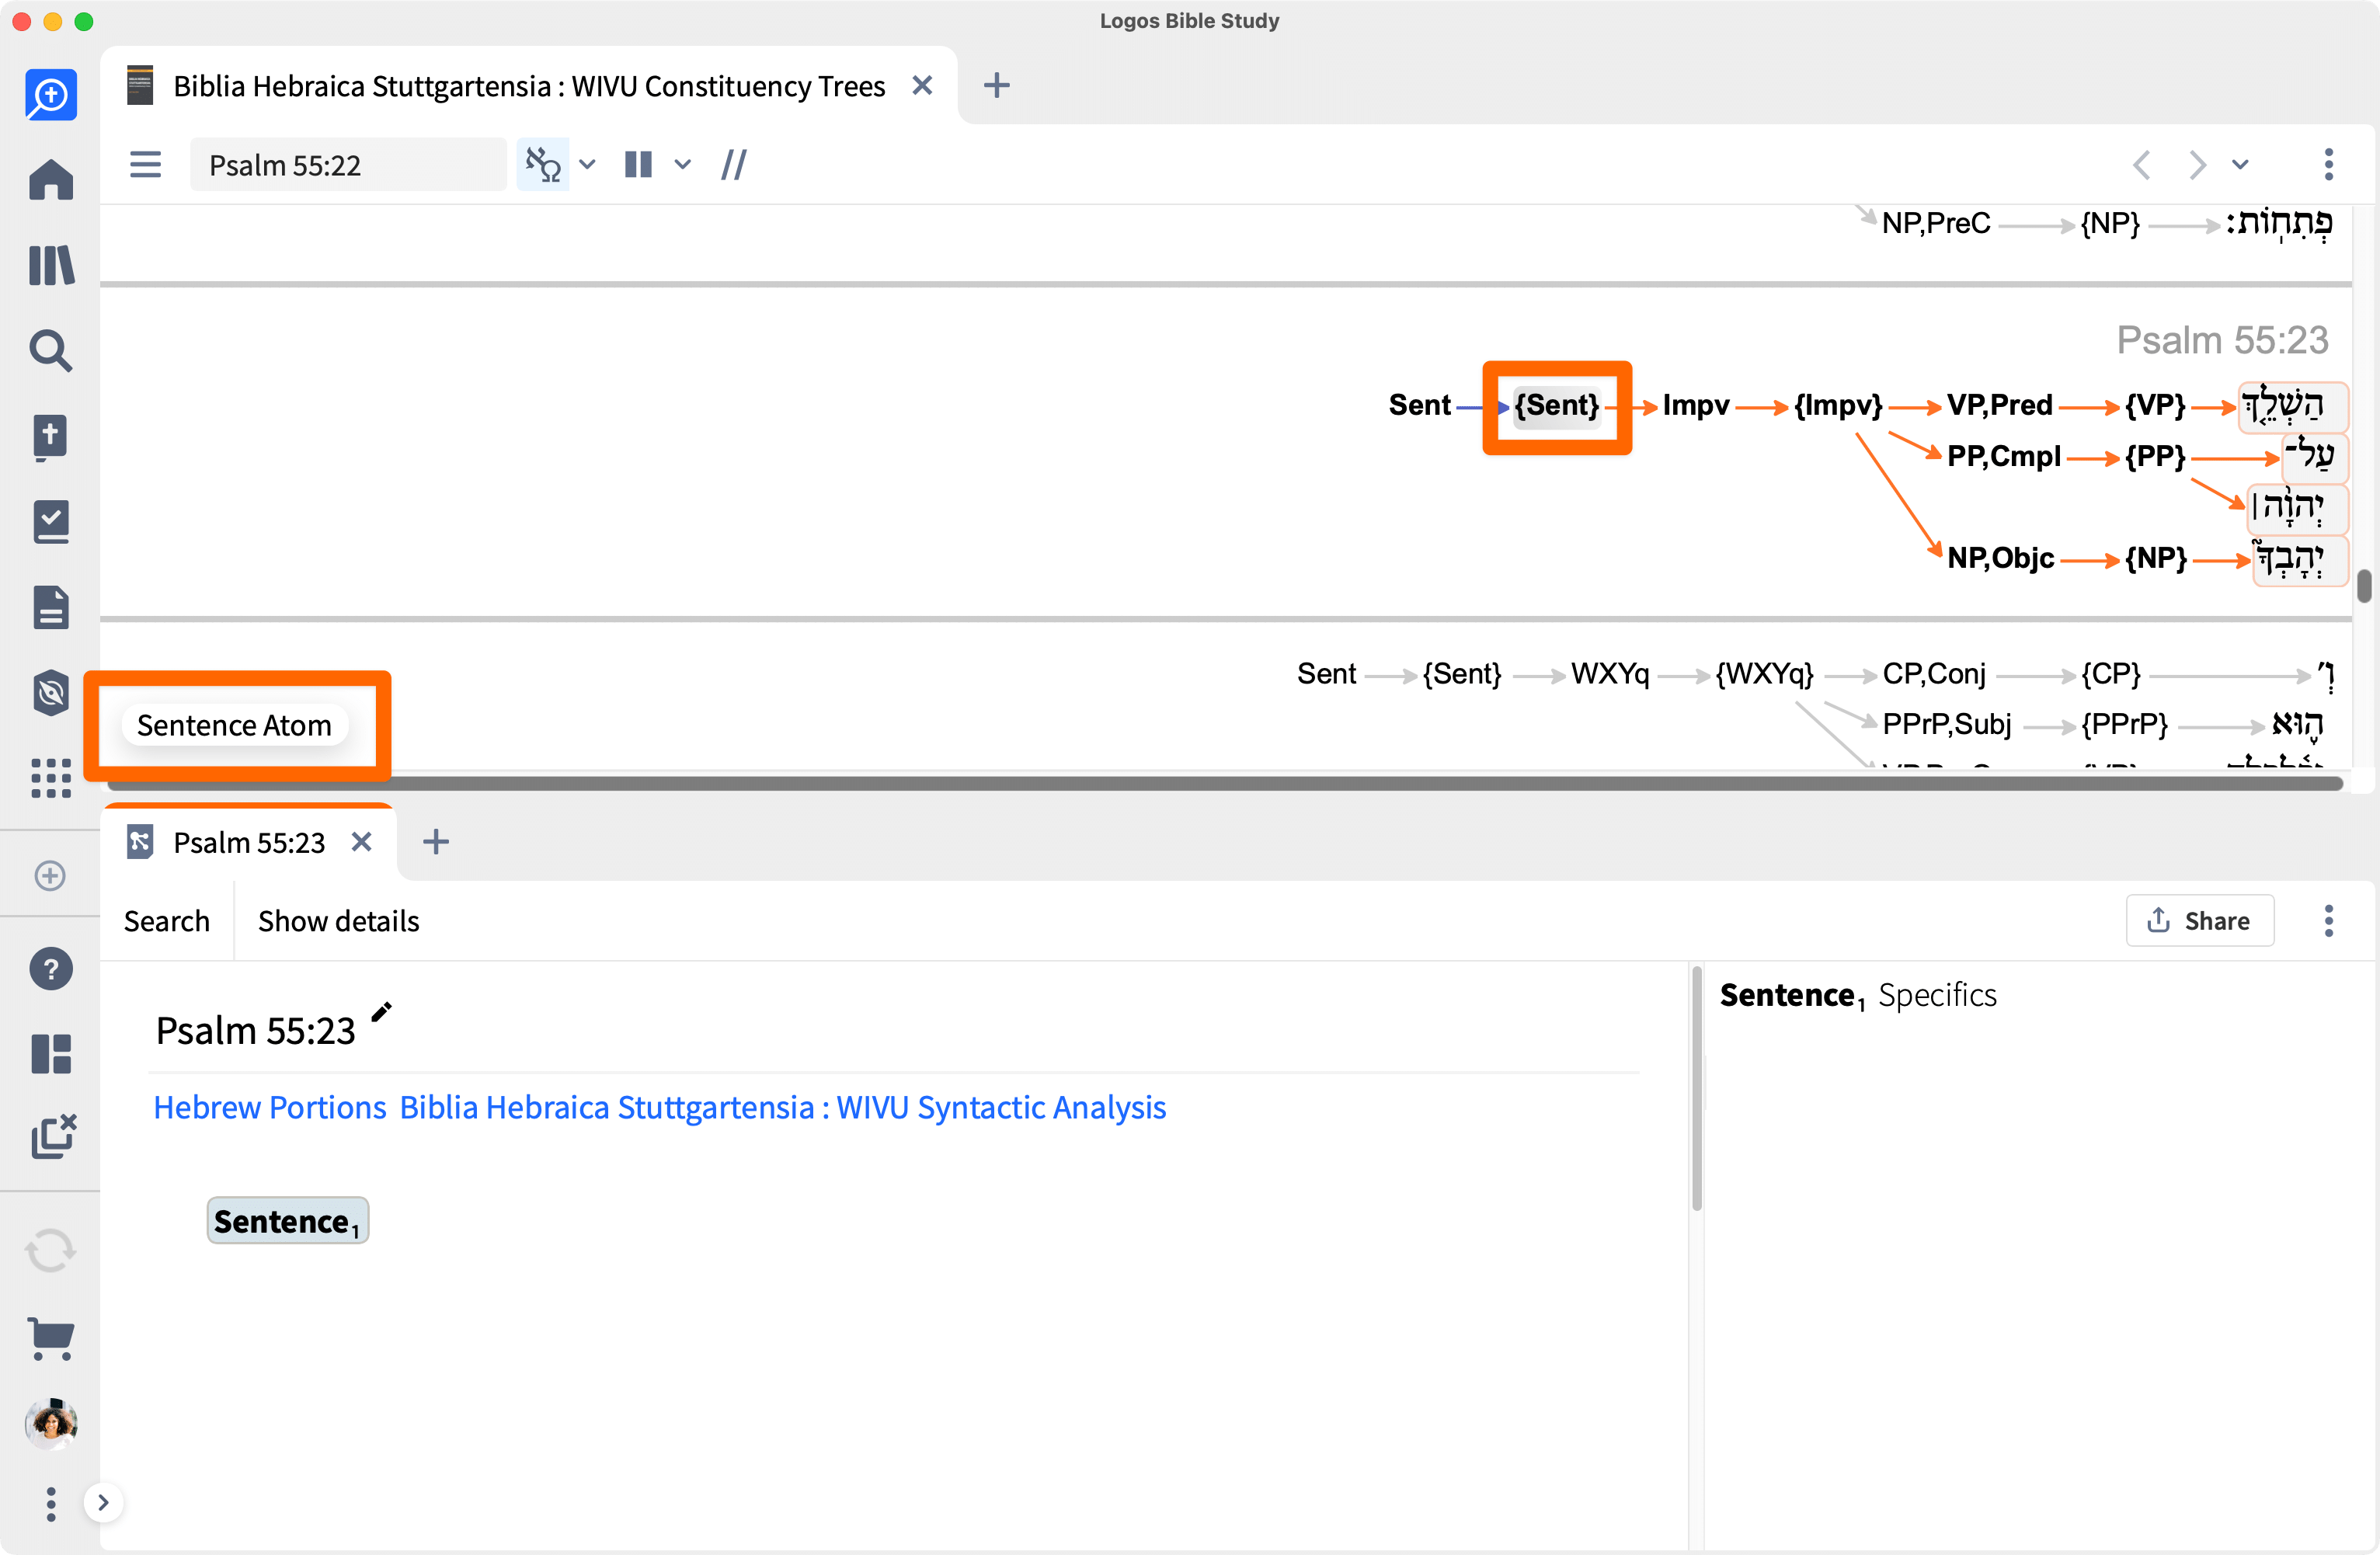Click the lower panel divider scrollbar

click(1696, 1088)
